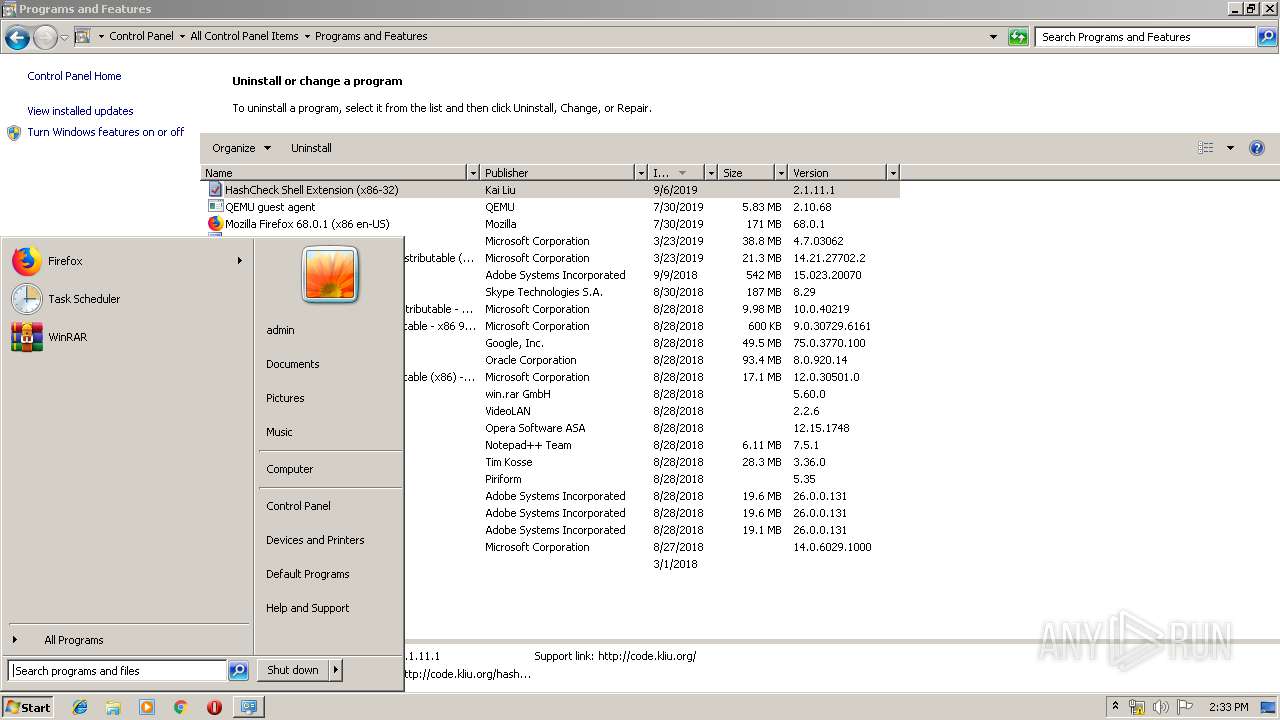This screenshot has height=720, width=1280.
Task: Click into Search Programs and Features field
Action: 1145,37
